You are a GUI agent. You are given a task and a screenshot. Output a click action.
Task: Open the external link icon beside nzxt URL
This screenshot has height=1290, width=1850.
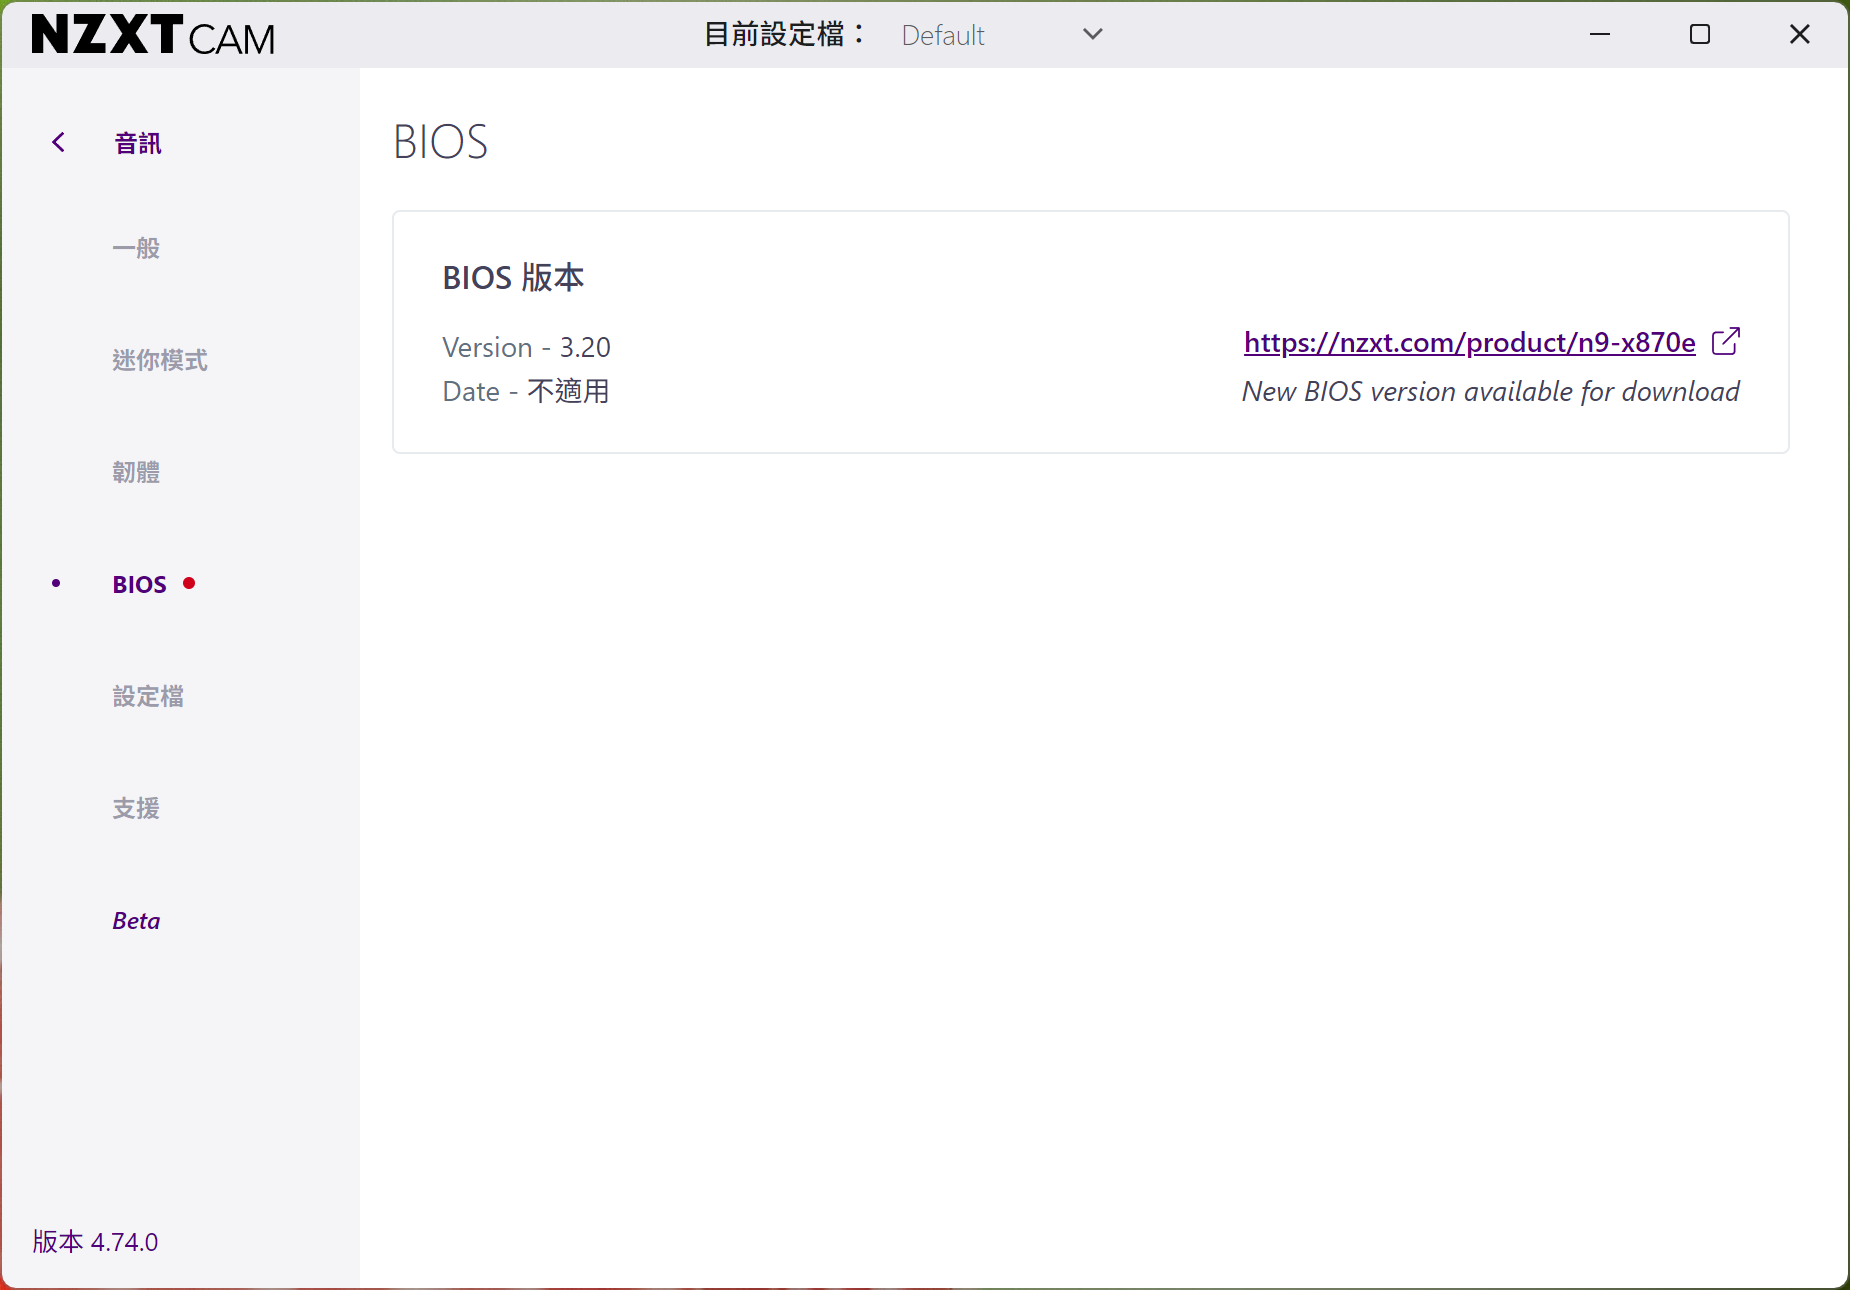click(1726, 342)
